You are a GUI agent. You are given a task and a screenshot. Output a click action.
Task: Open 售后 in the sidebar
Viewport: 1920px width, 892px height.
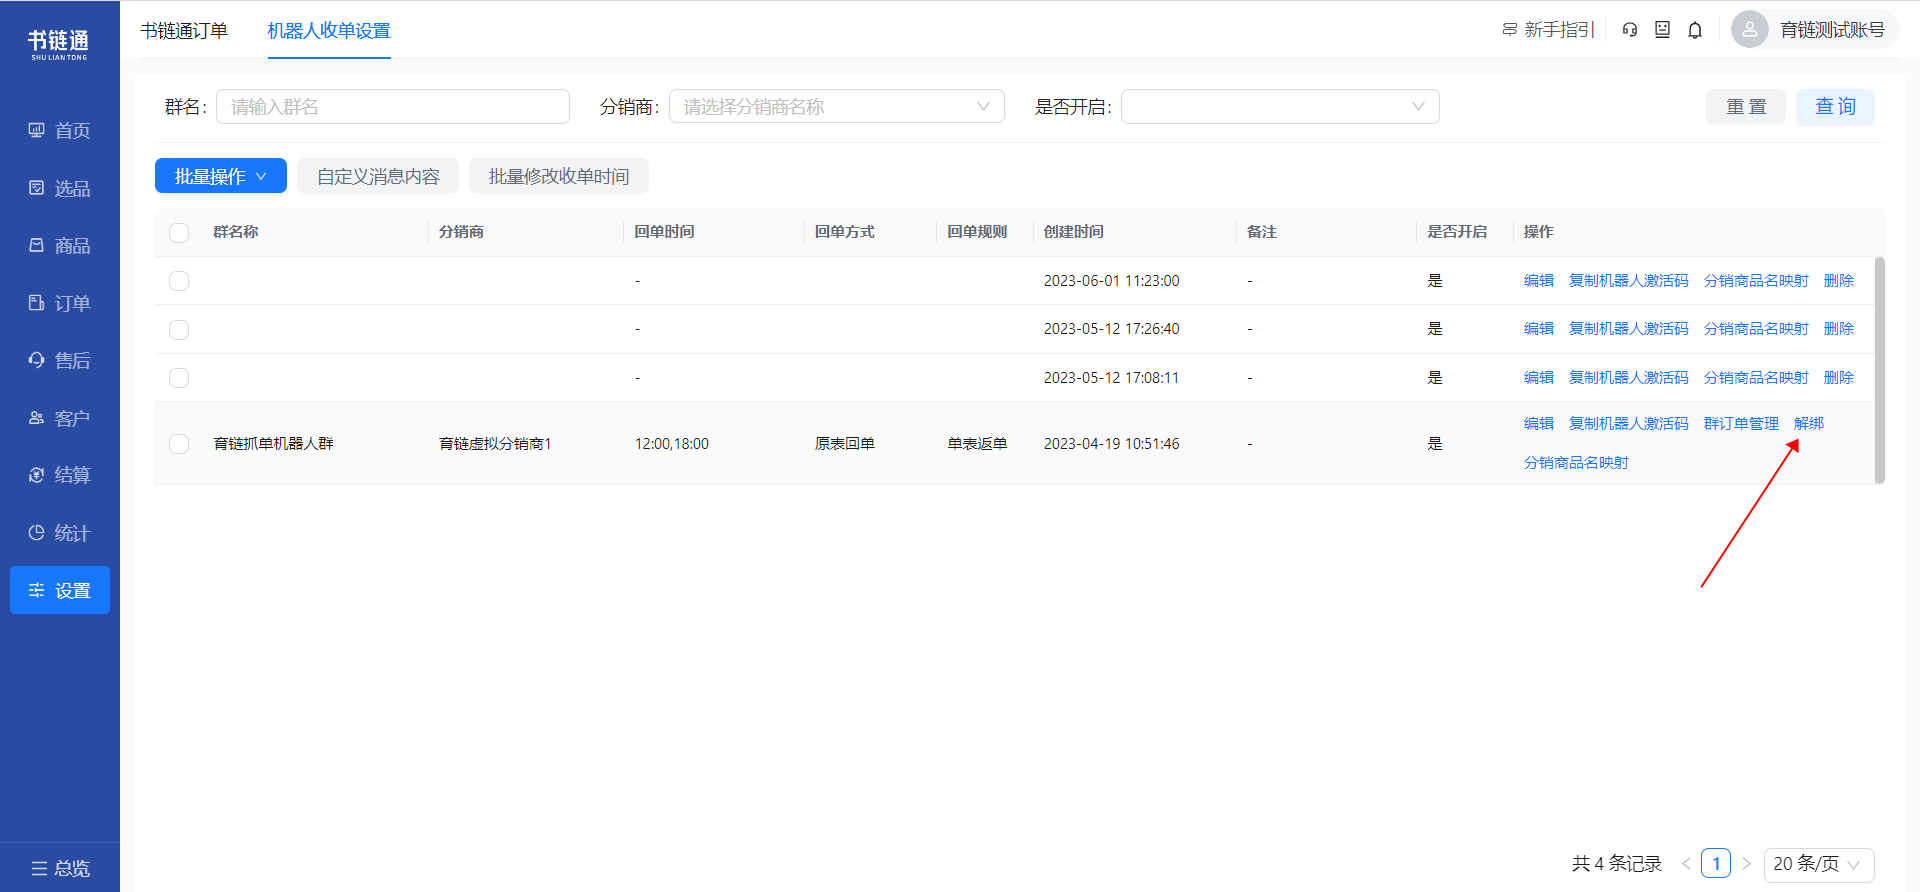click(60, 361)
